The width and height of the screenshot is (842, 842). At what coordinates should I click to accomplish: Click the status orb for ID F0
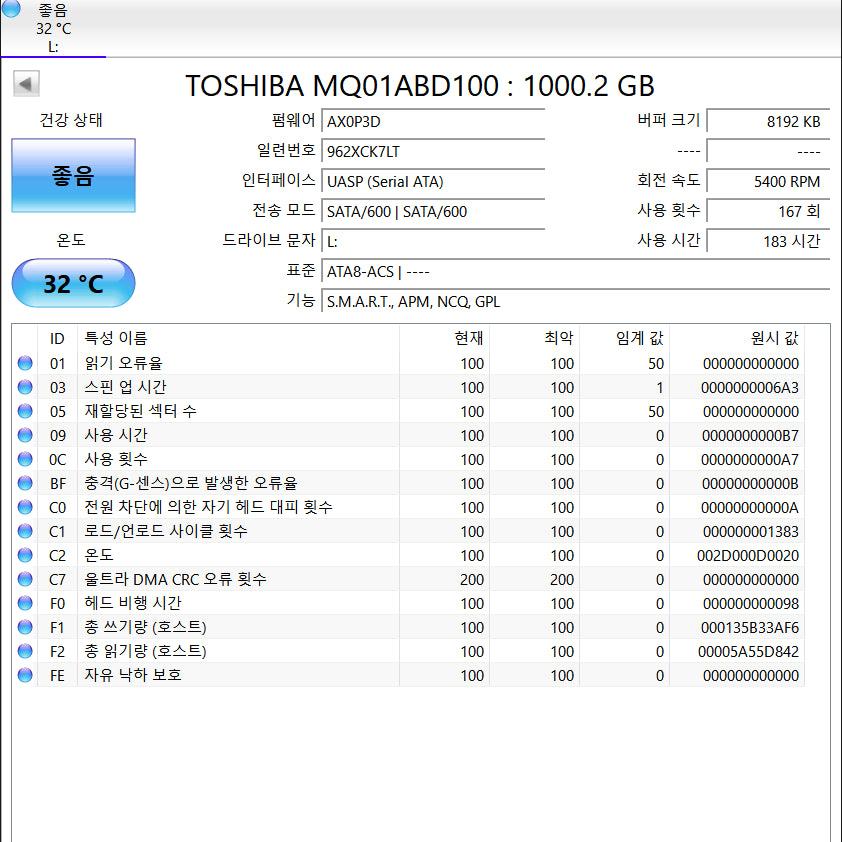(x=25, y=603)
